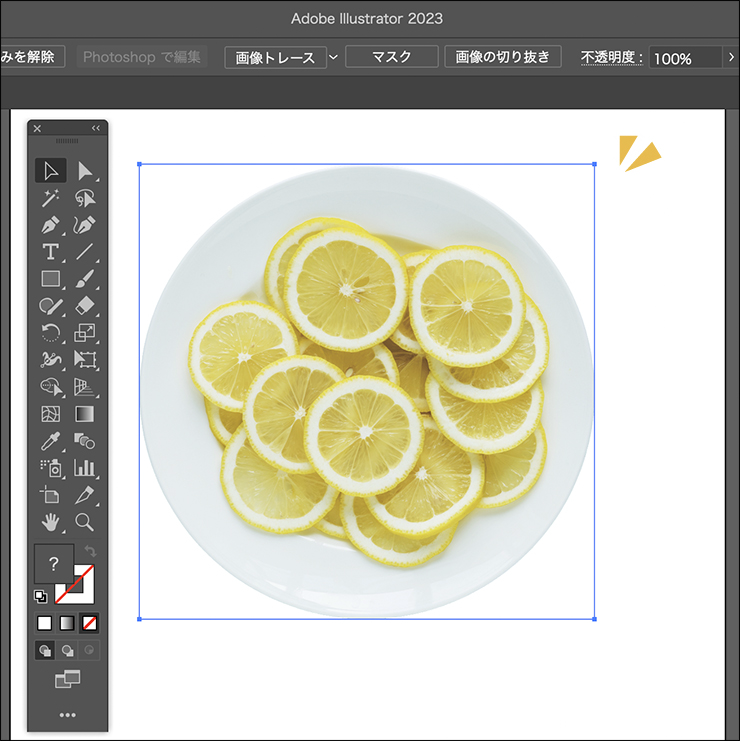The image size is (740, 741).
Task: Open the 画像トレース preset dropdown arrow
Action: pyautogui.click(x=334, y=57)
